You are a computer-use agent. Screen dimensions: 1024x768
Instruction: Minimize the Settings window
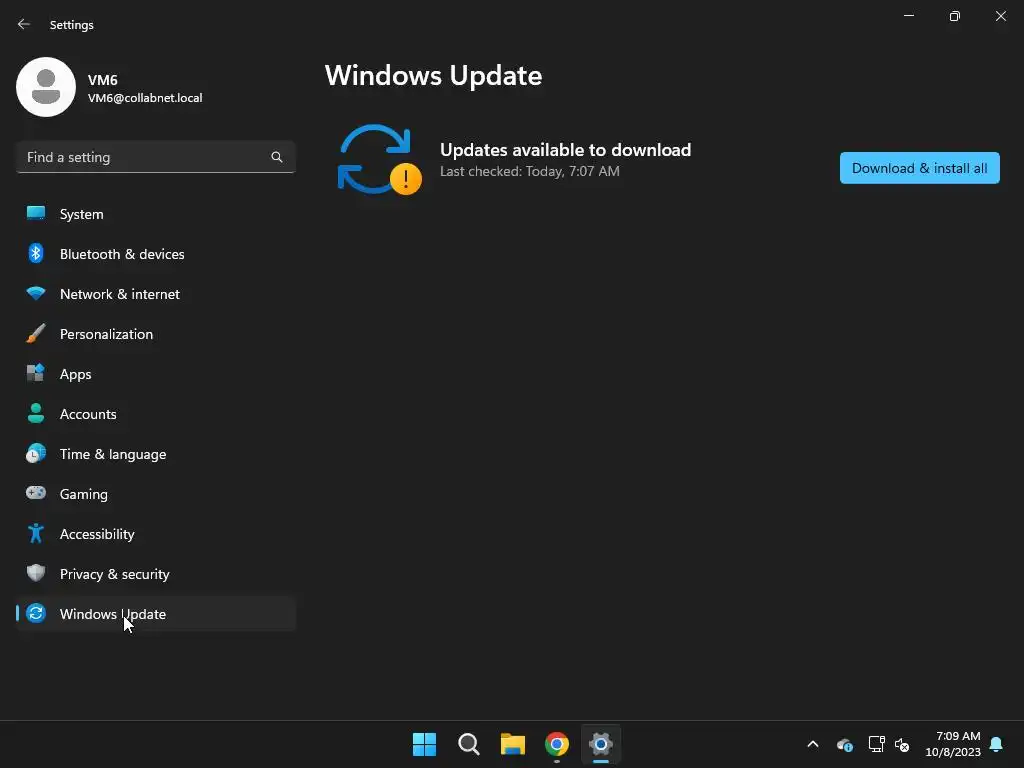pos(909,16)
